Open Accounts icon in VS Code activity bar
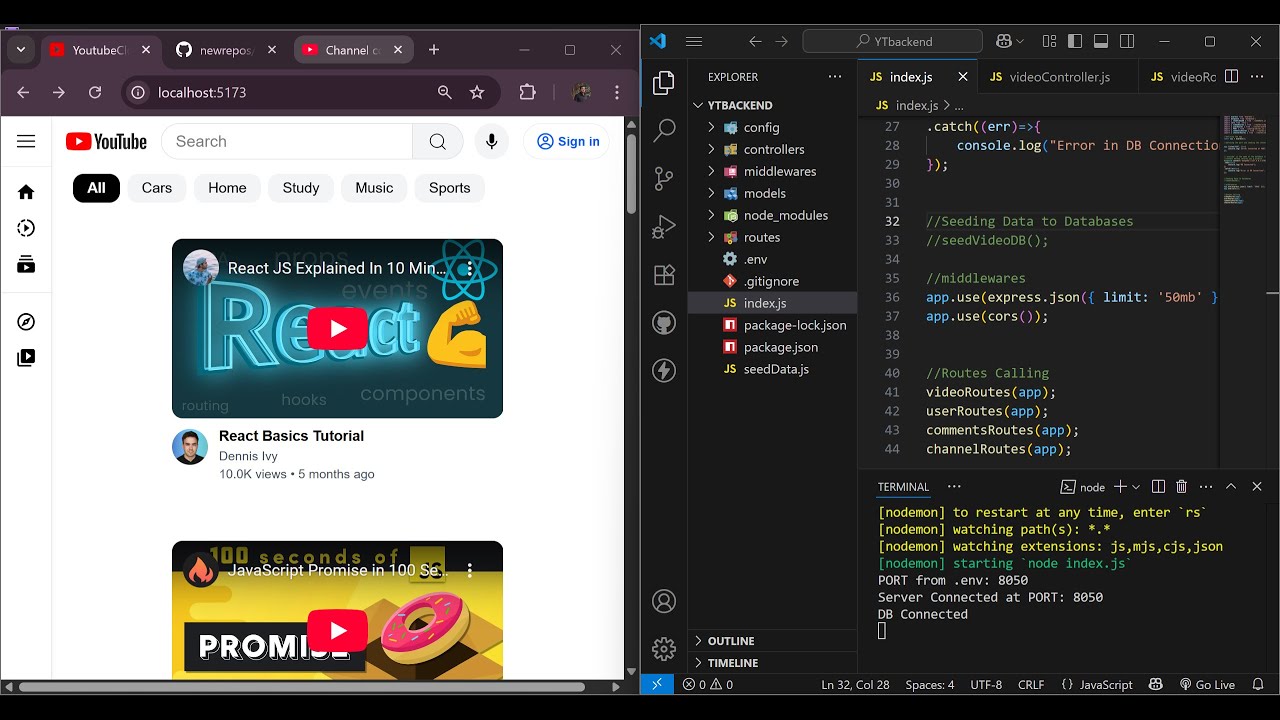The height and width of the screenshot is (720, 1280). (x=664, y=601)
